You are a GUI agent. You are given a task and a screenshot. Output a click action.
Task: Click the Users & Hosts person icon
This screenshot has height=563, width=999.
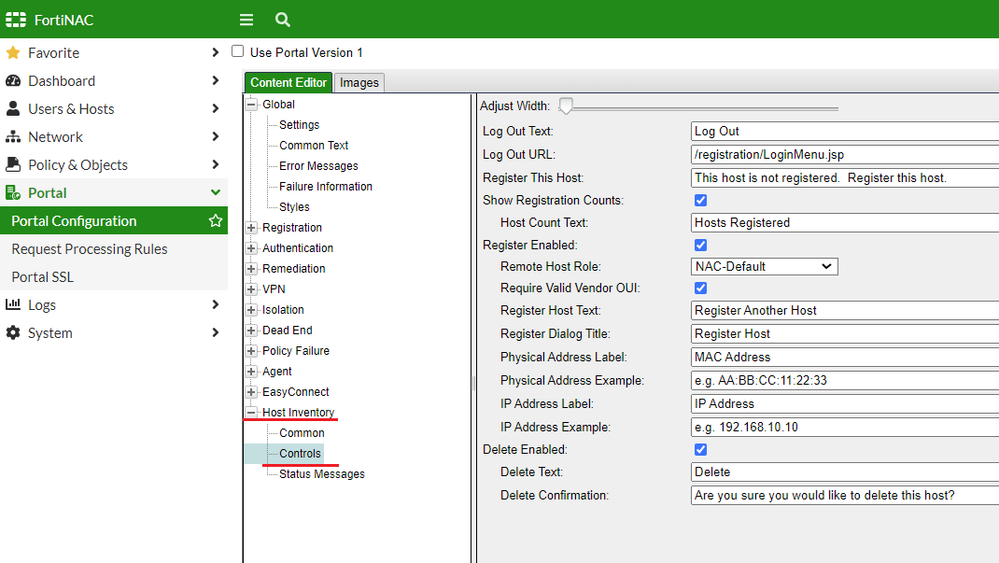point(13,109)
